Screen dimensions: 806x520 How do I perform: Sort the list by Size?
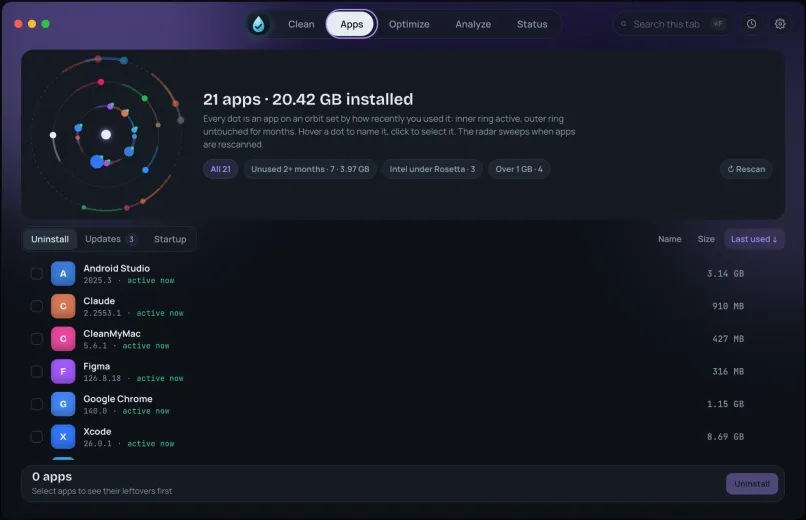[706, 239]
